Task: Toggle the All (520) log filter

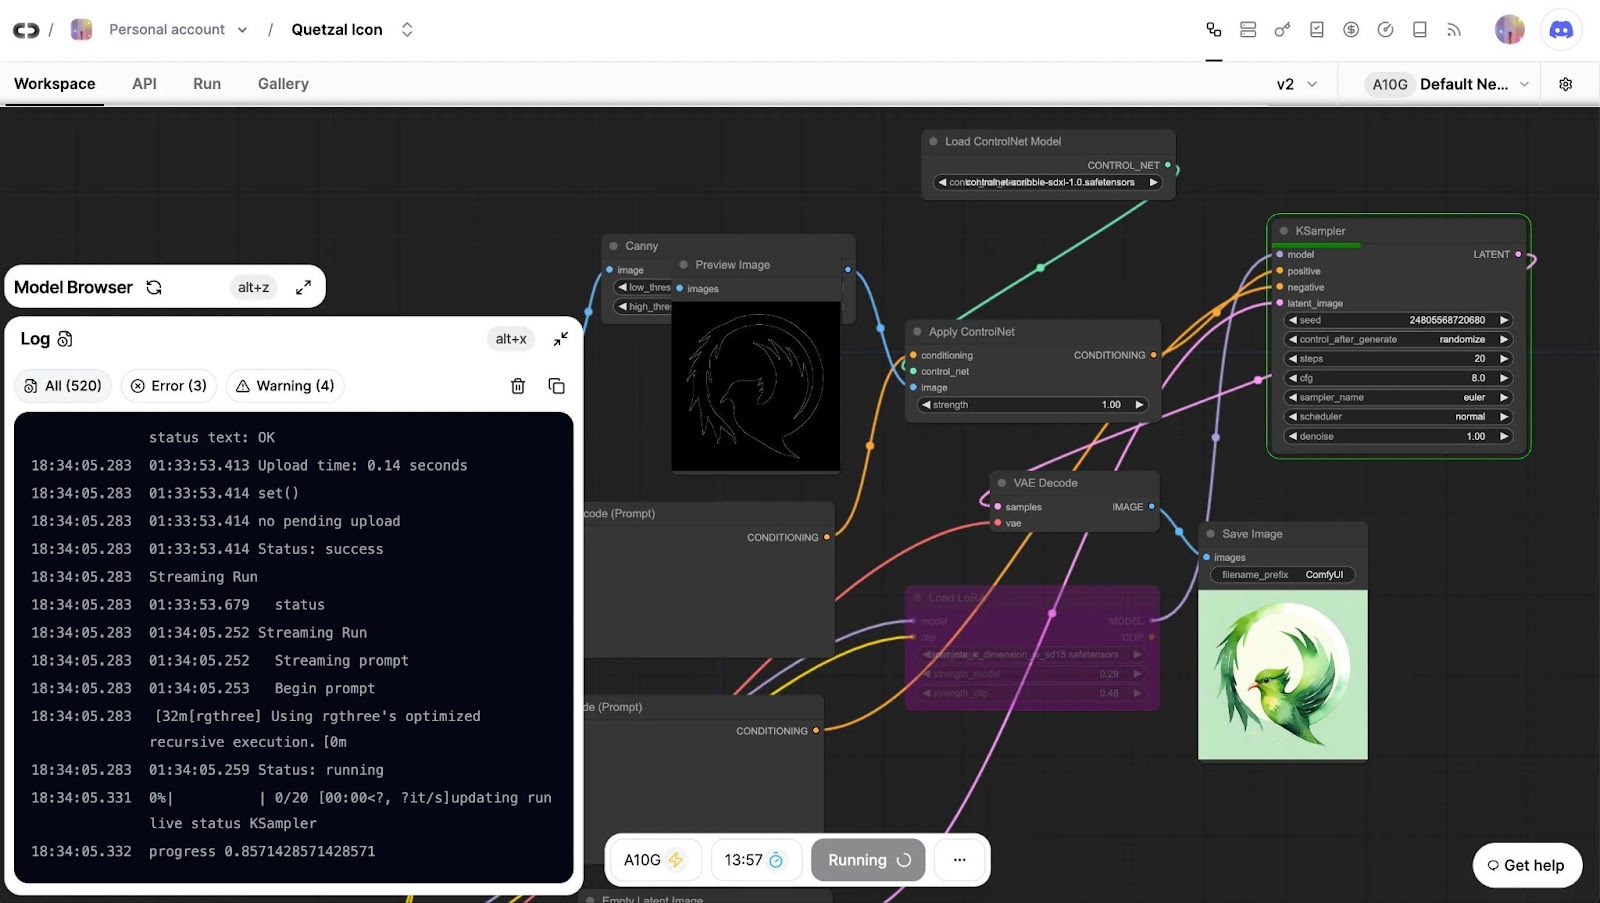Action: tap(63, 386)
